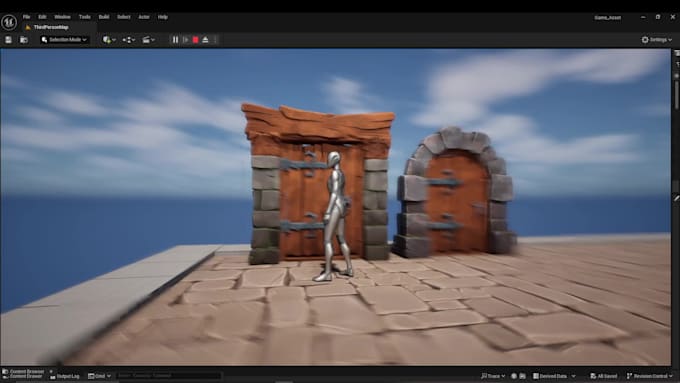Open the Tools menu

coord(85,17)
